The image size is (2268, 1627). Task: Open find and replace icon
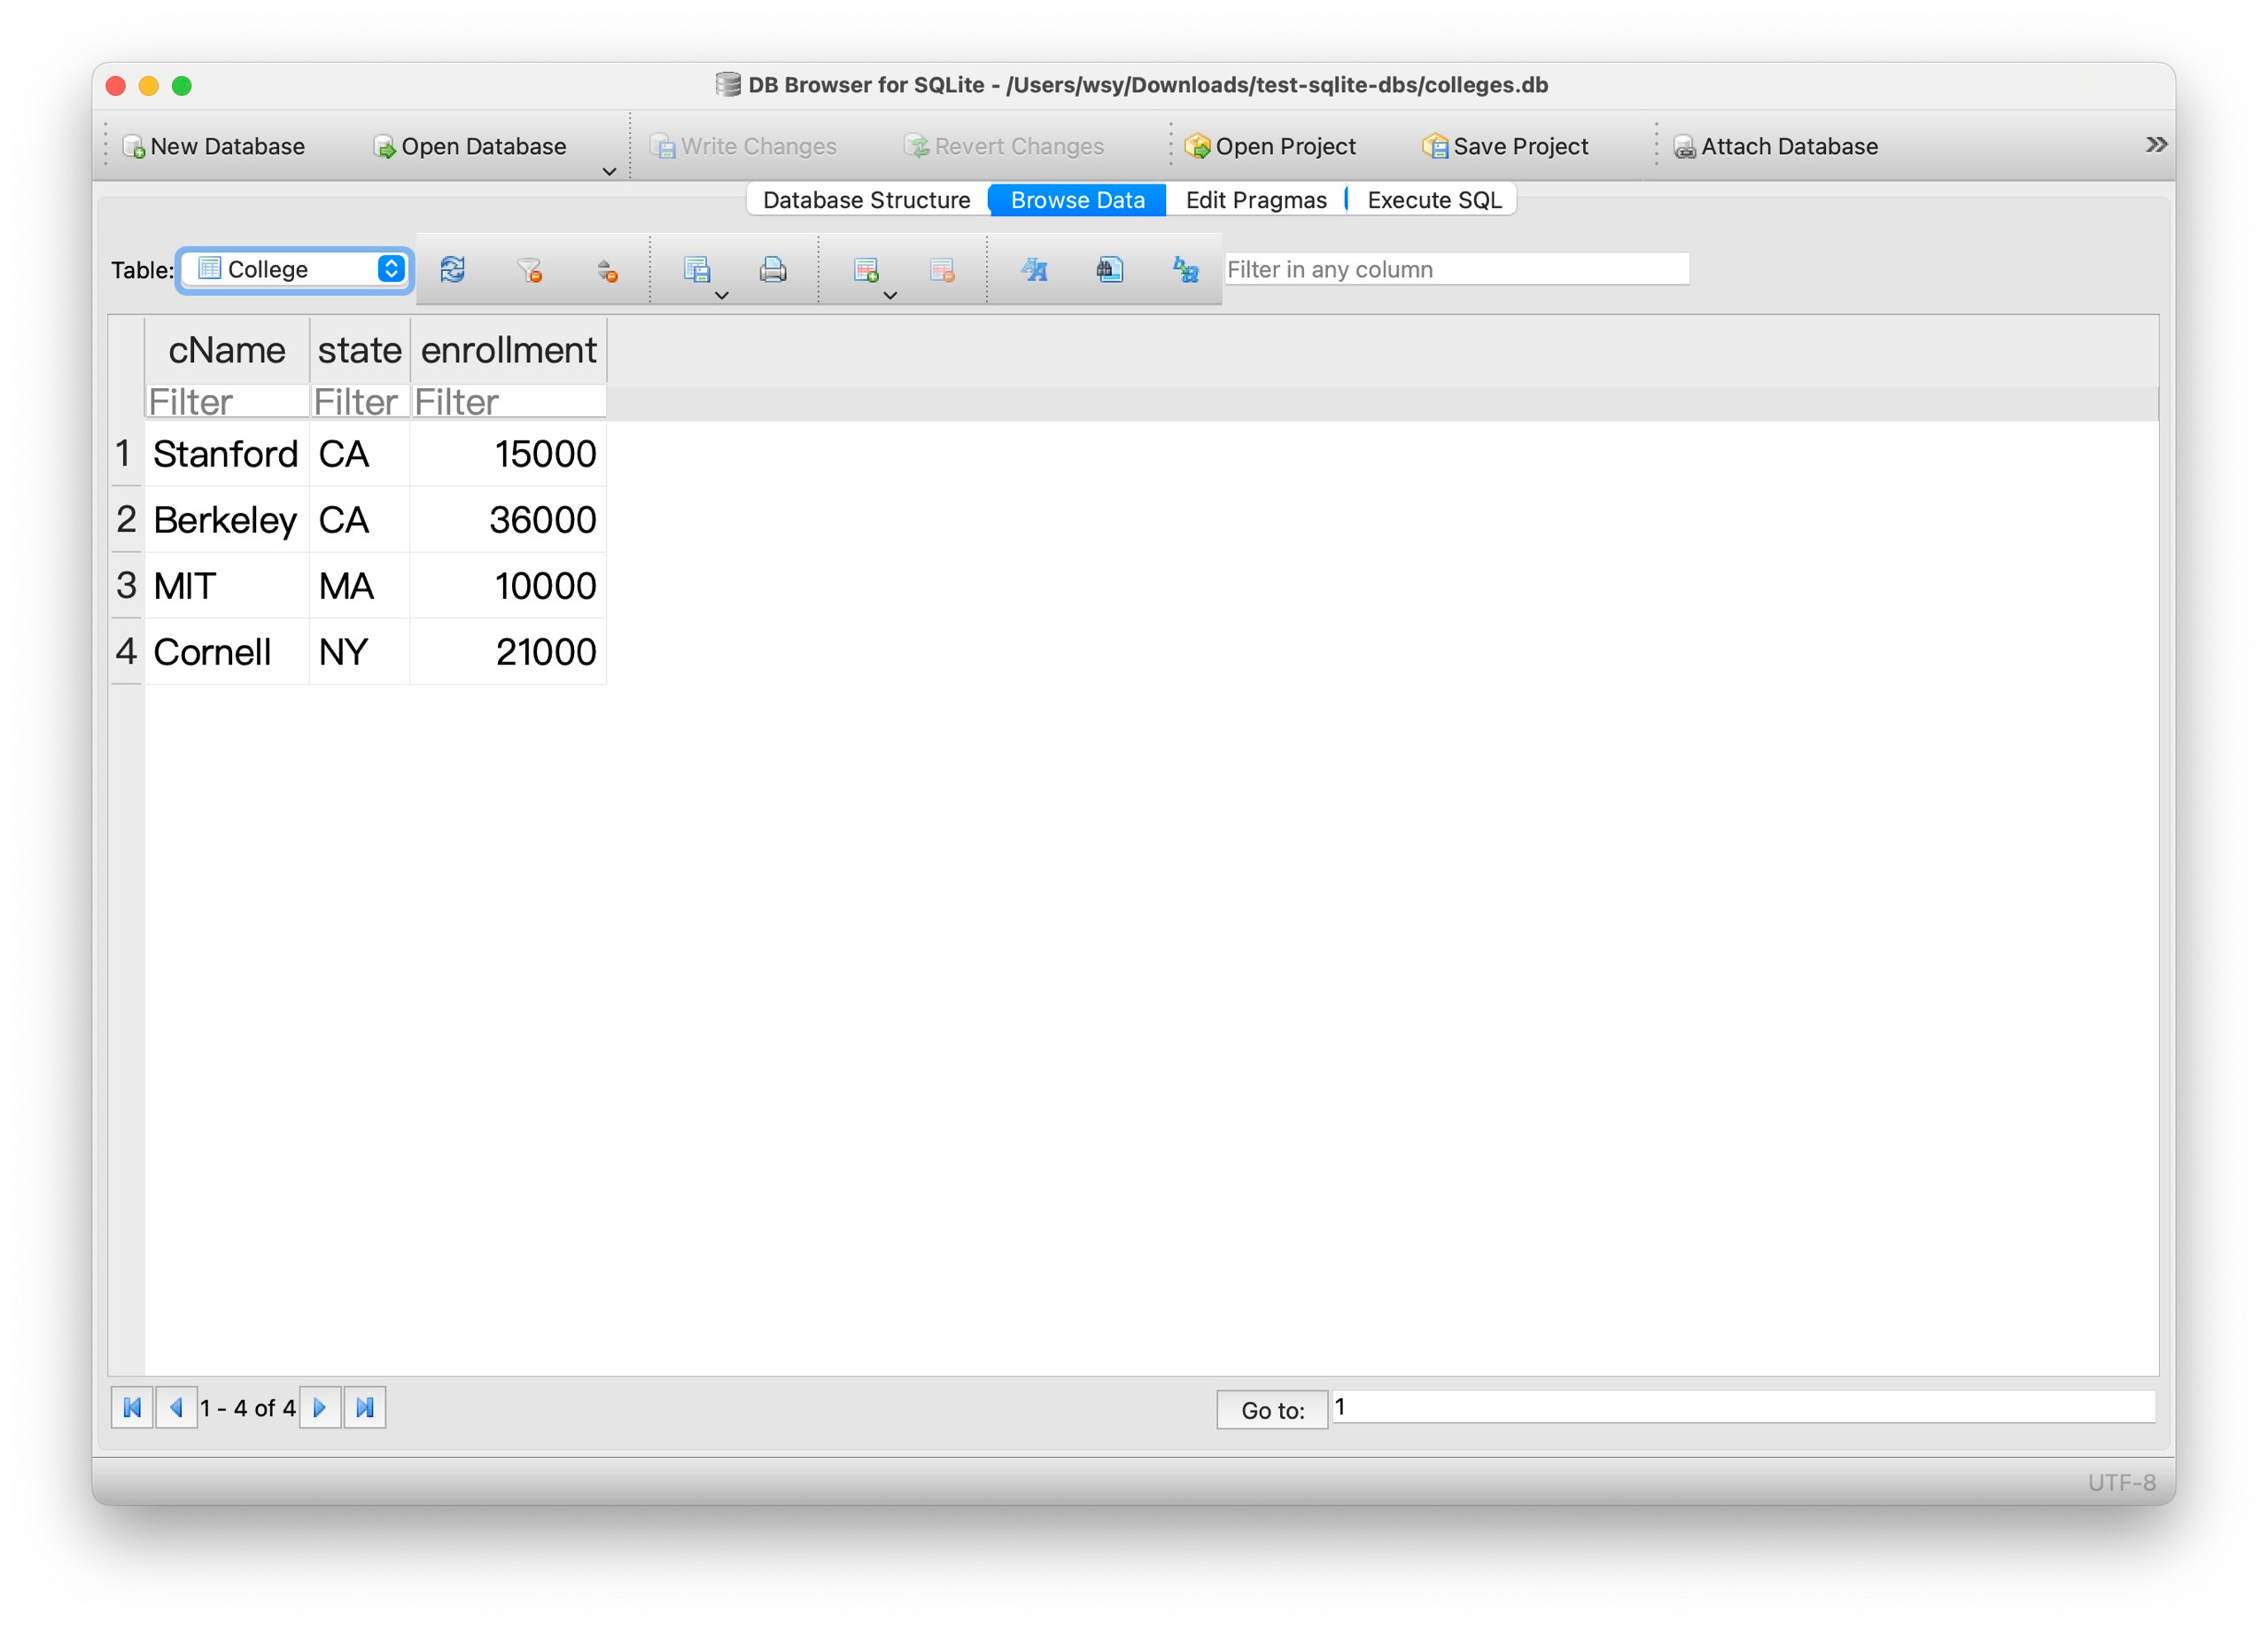1185,269
